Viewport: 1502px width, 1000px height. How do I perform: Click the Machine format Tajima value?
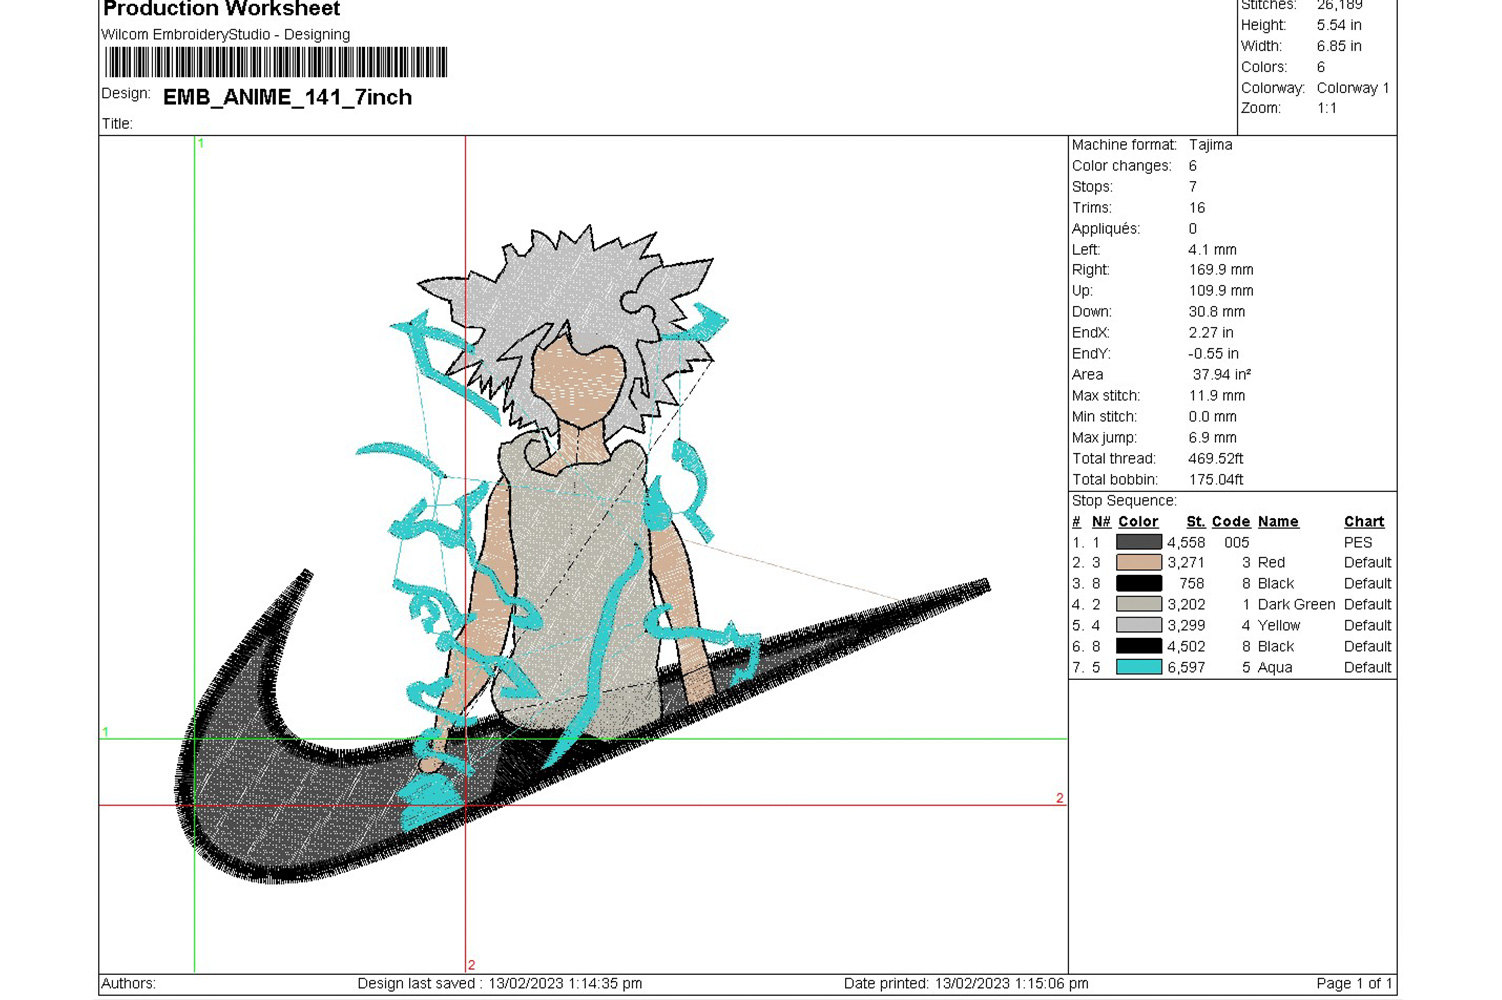coord(1210,145)
